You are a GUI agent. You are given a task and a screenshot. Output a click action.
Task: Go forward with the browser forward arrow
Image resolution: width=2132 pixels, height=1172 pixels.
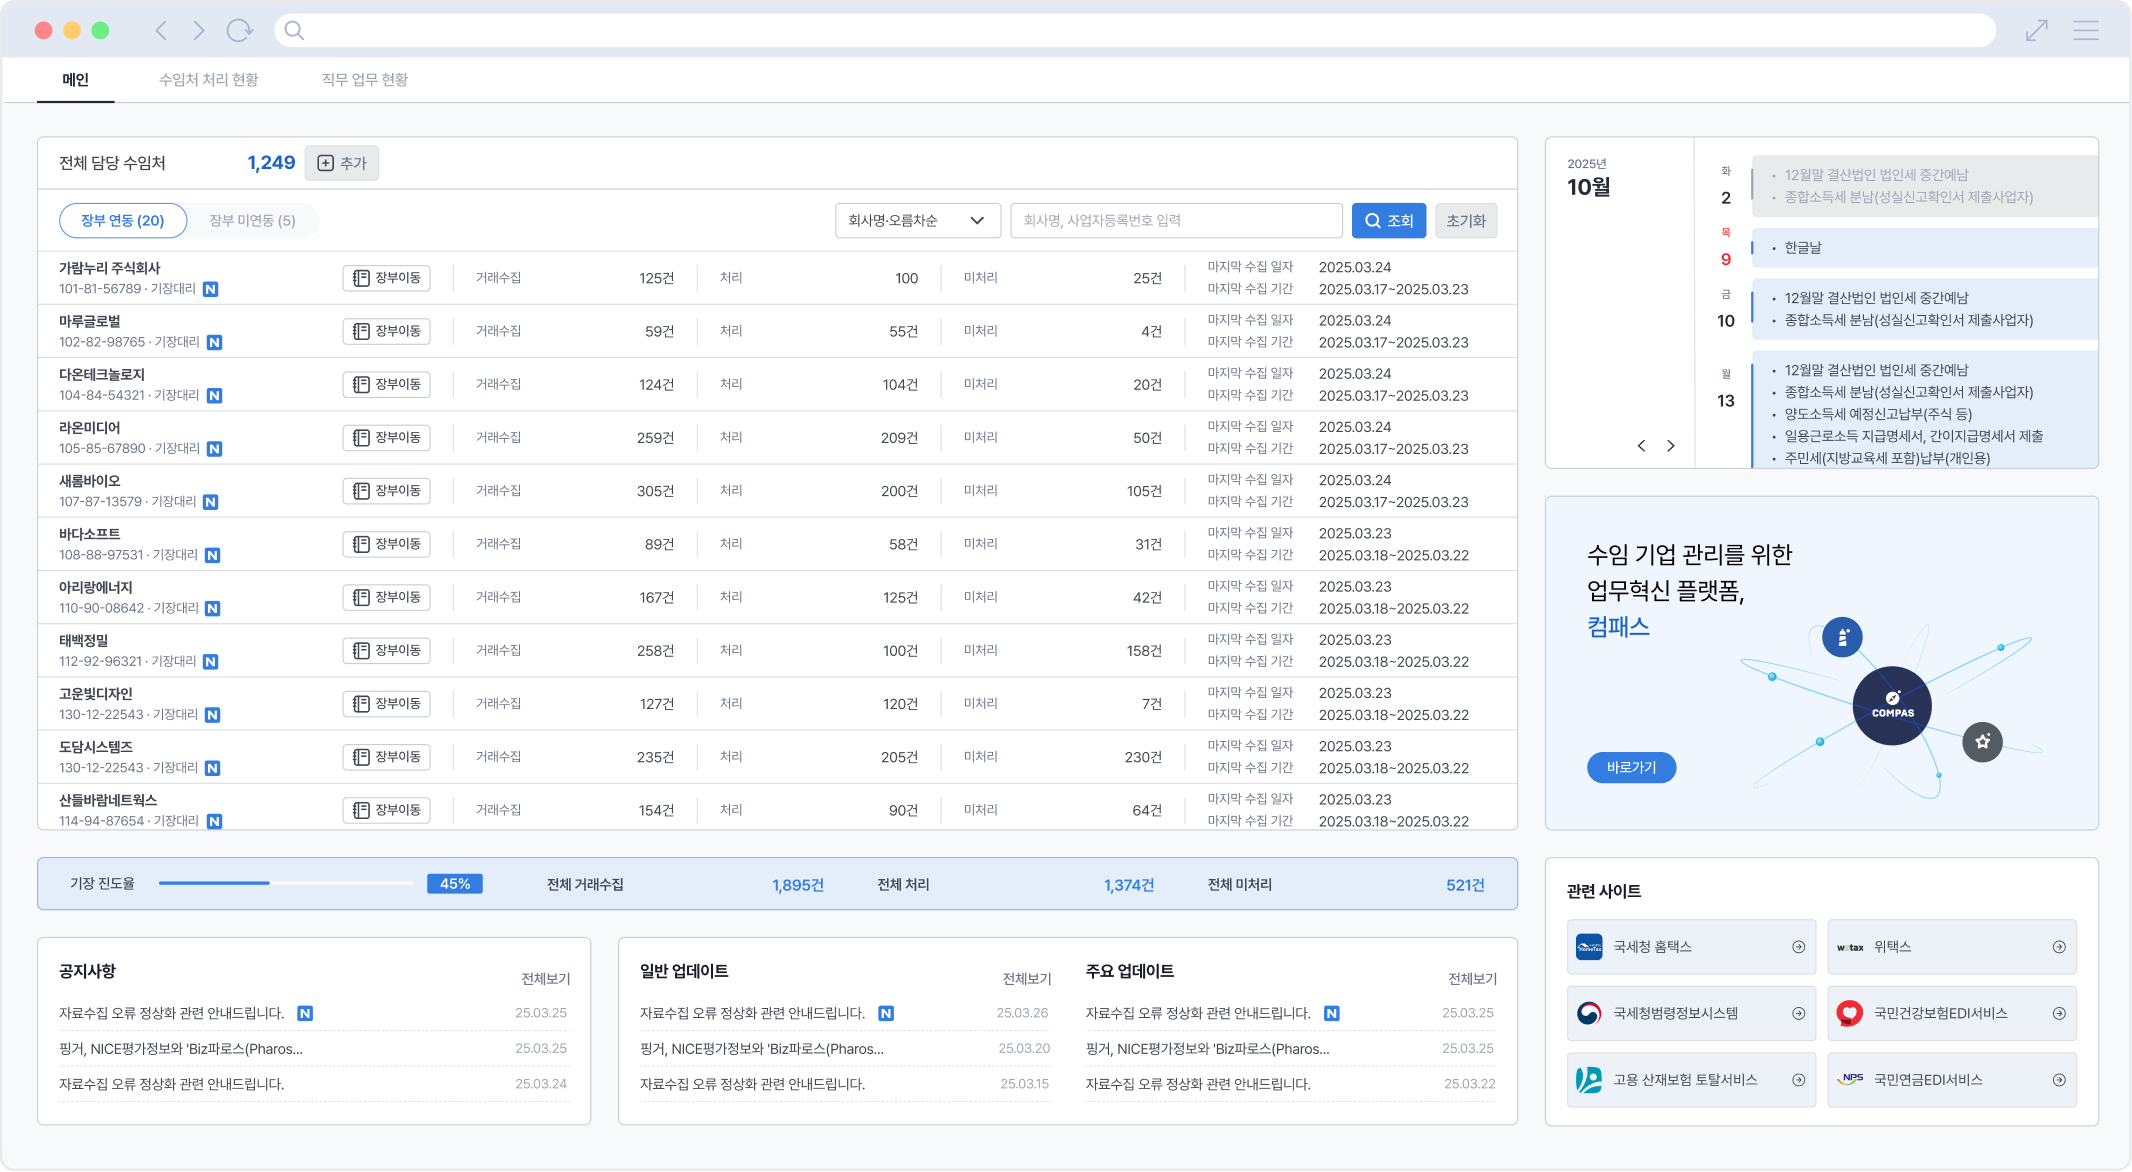point(199,30)
